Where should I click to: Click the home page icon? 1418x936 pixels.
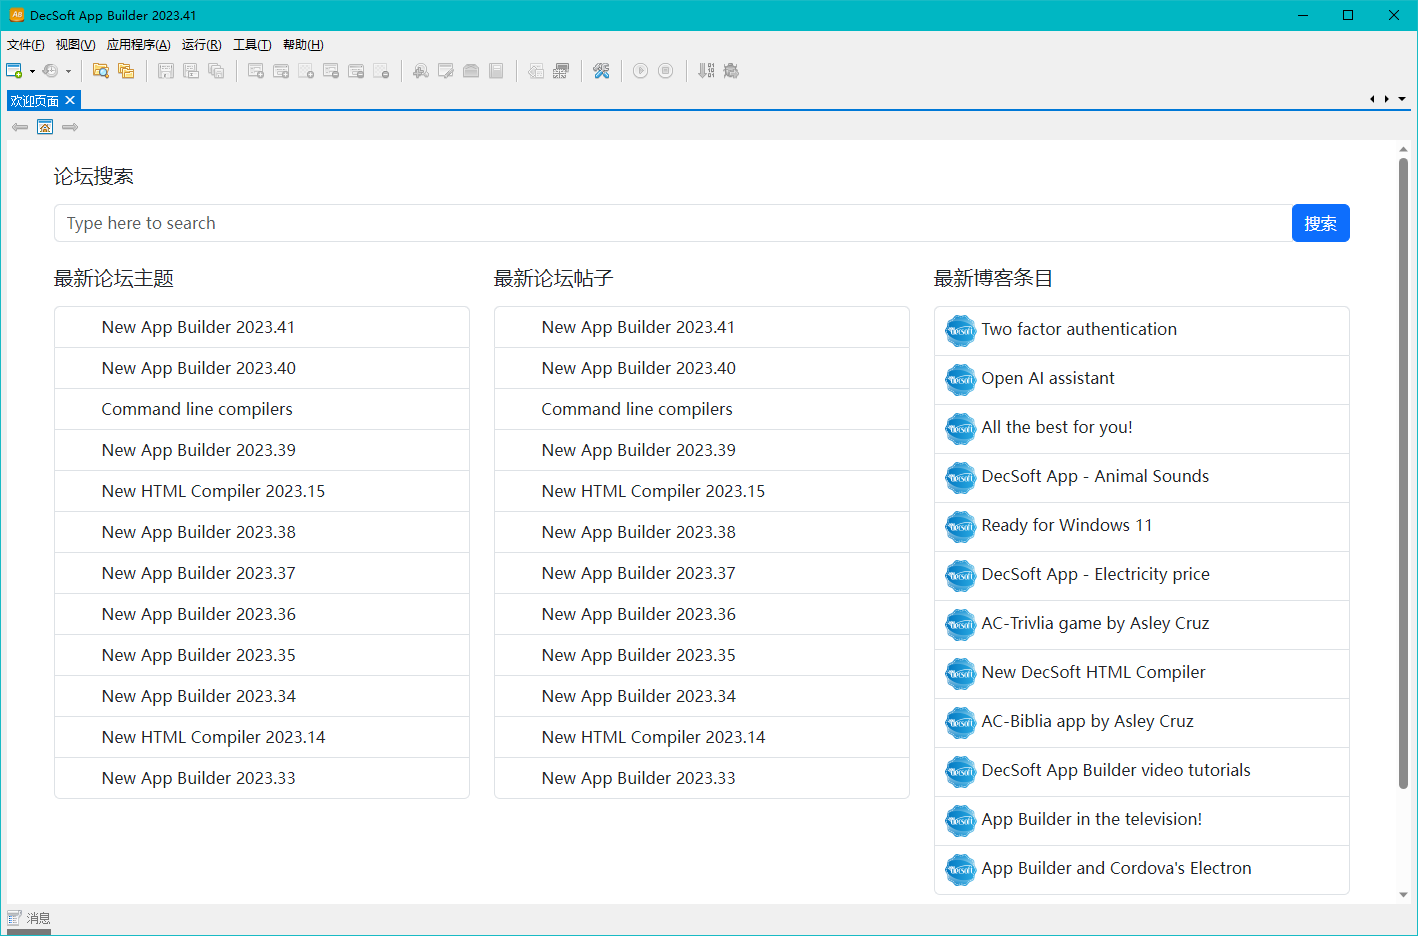[45, 127]
